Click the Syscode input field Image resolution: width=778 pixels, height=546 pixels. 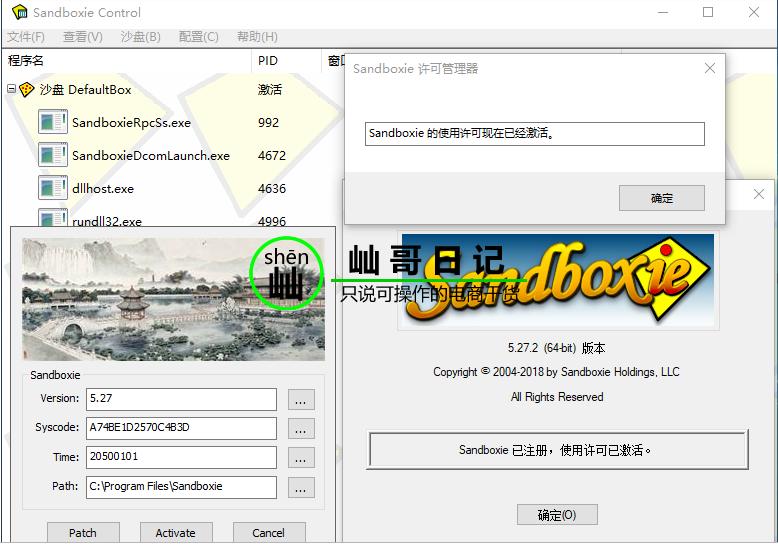[181, 428]
